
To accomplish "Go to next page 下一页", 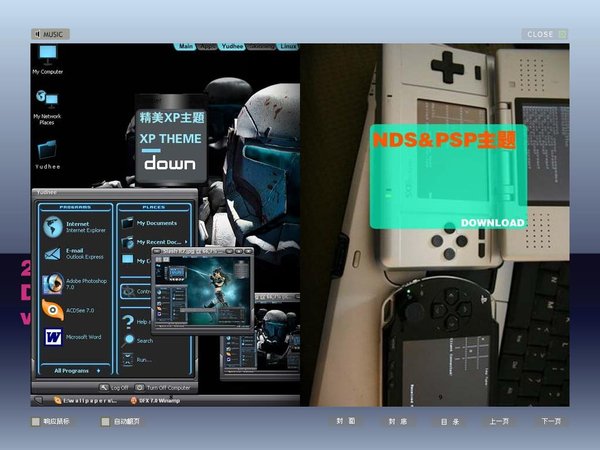I will point(551,421).
